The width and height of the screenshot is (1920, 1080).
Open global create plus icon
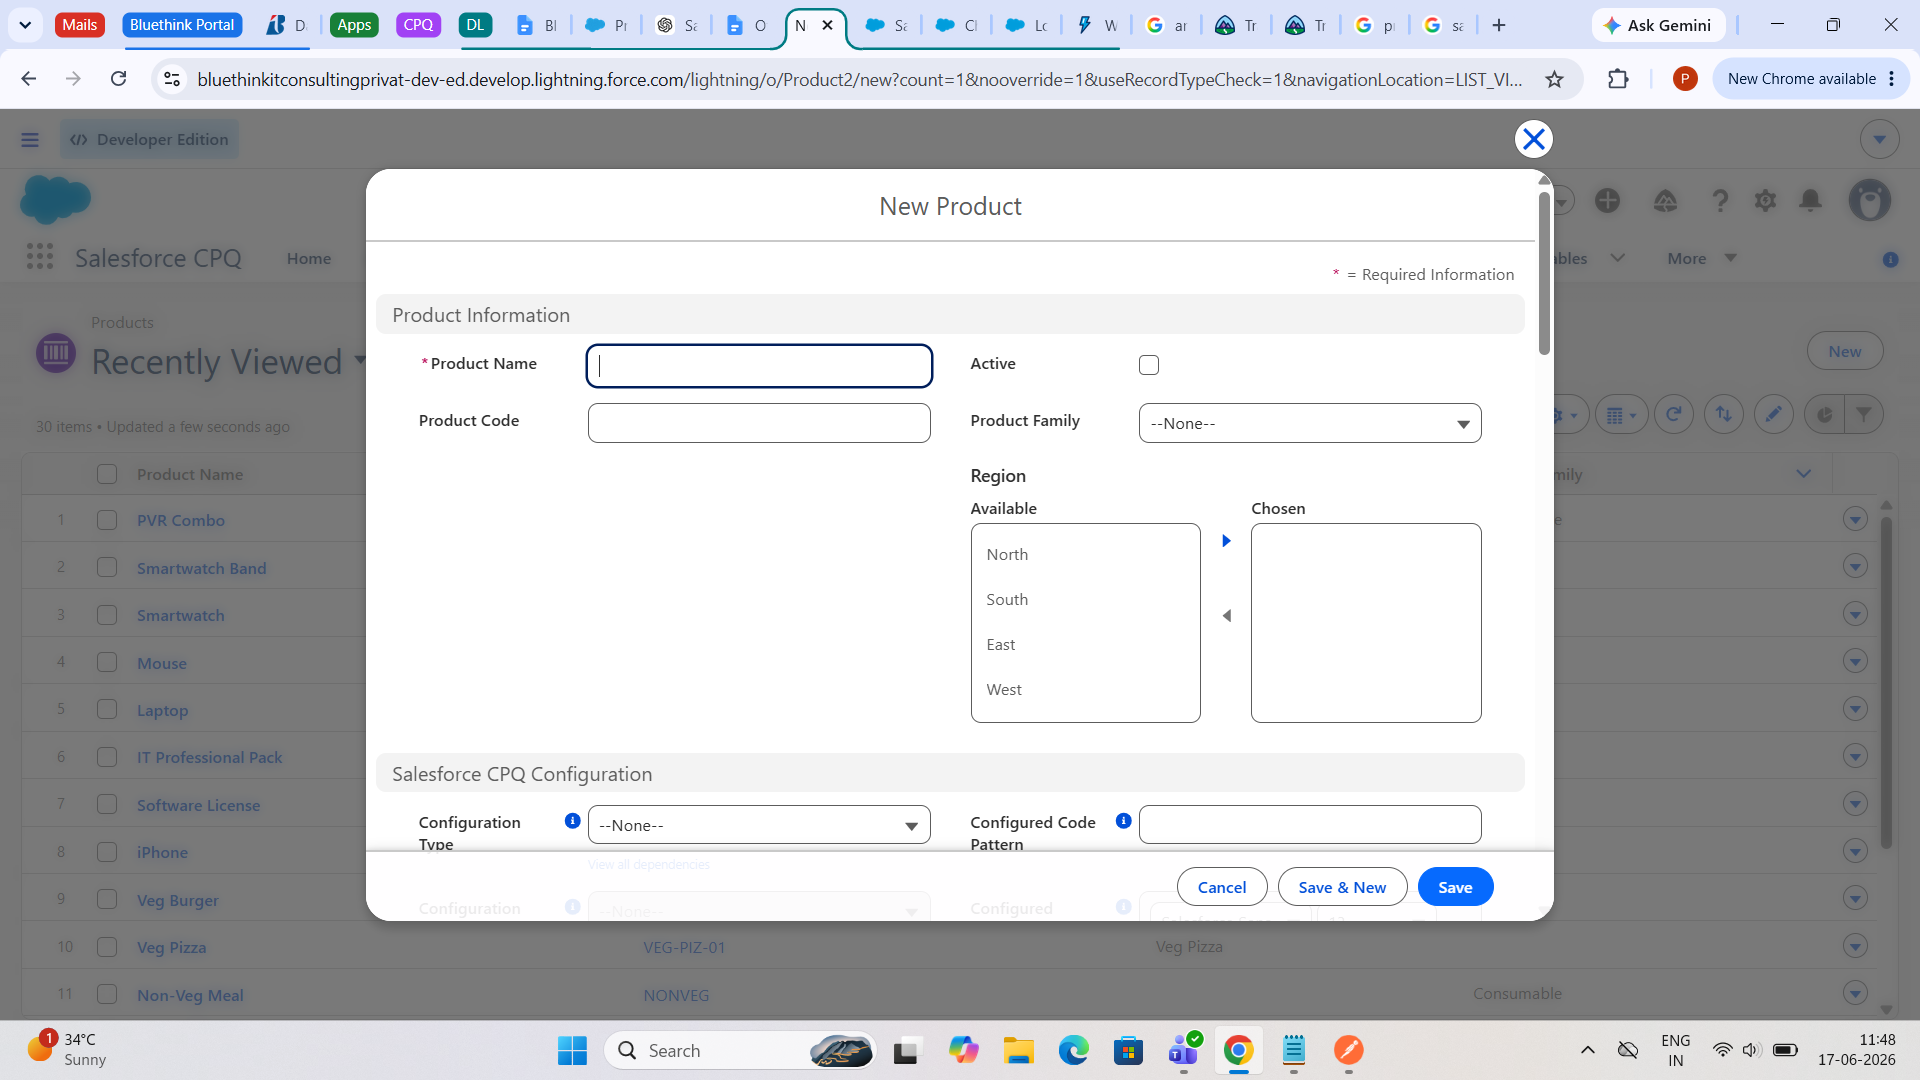click(1607, 201)
